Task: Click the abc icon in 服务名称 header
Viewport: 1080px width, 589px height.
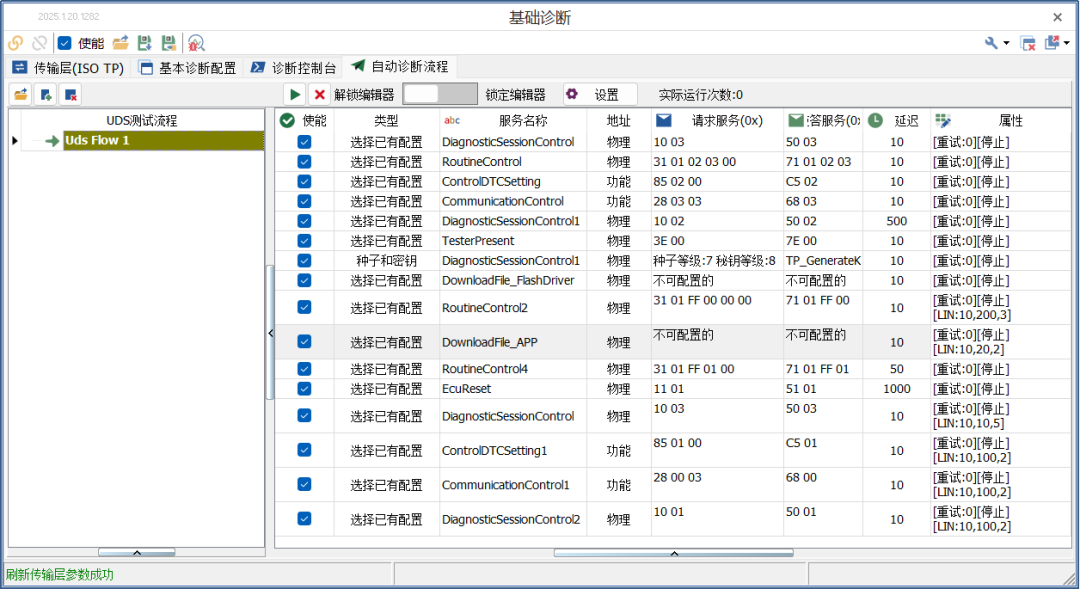Action: click(452, 121)
